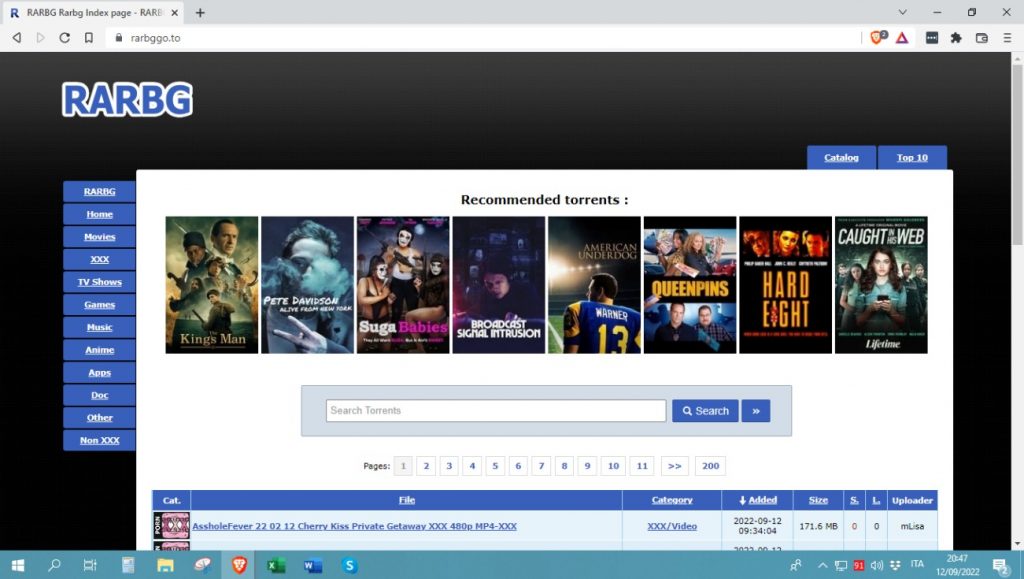Image resolution: width=1024 pixels, height=579 pixels.
Task: Open the Brave hamburger main menu
Action: pos(1005,38)
